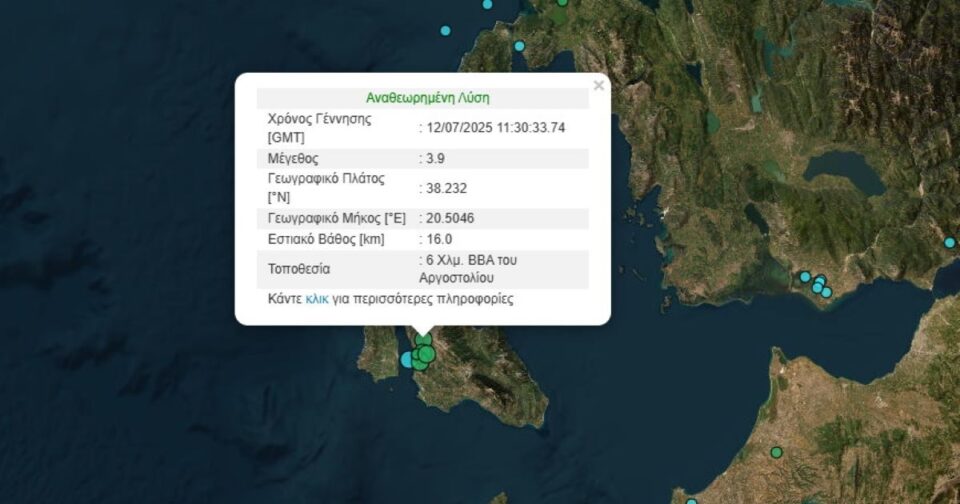Select the cyan marker at the top edge
Viewport: 960px width, 504px height.
click(x=488, y=4)
